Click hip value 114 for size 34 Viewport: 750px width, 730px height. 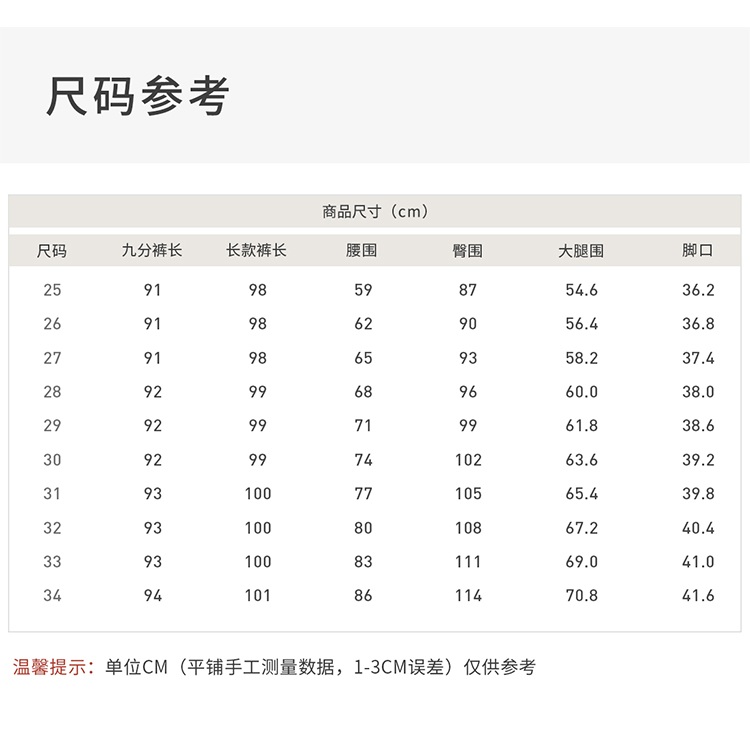468,596
